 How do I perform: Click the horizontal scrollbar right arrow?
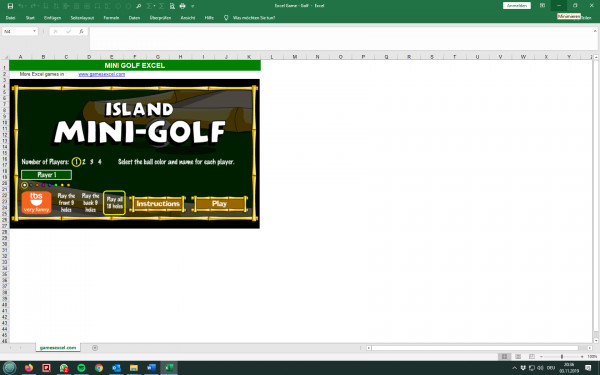point(589,348)
